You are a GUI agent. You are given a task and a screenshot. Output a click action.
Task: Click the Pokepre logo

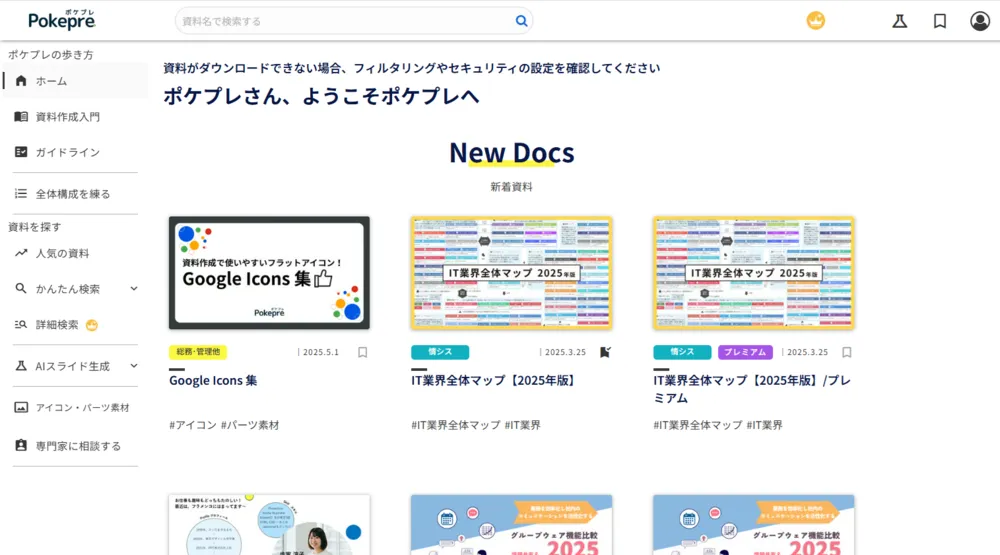pyautogui.click(x=61, y=20)
